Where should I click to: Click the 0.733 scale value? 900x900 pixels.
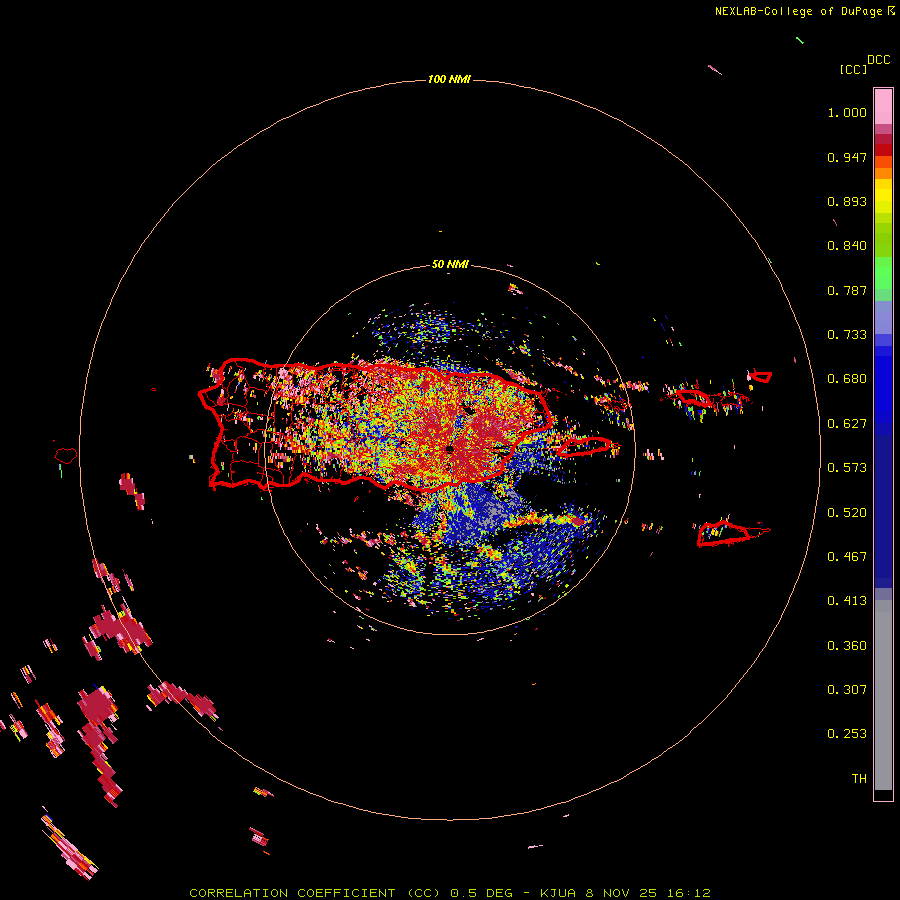(x=847, y=335)
